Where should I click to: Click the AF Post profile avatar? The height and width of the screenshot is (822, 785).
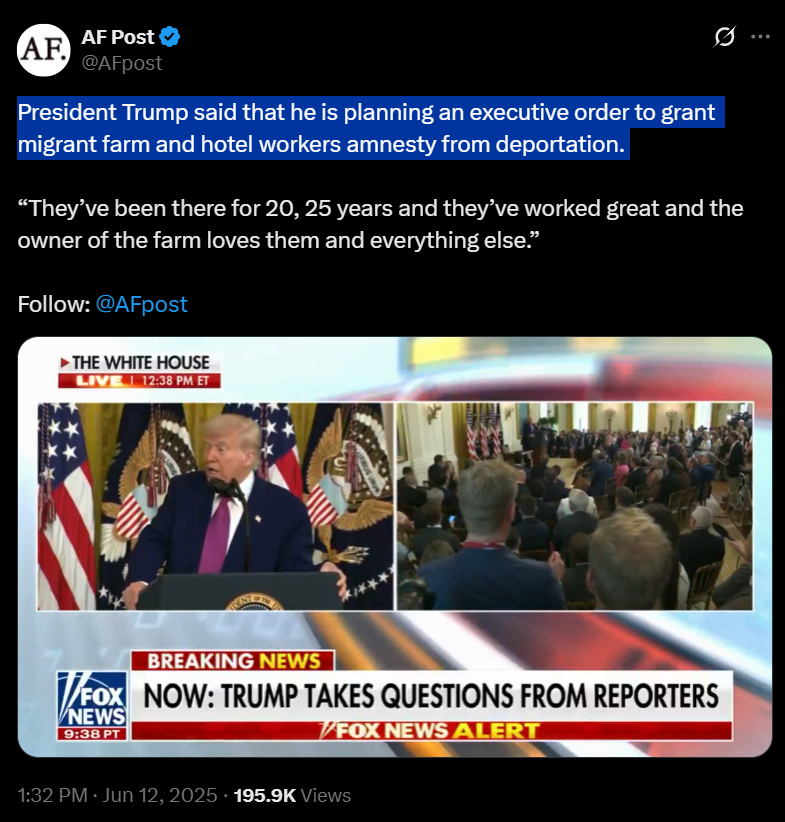[x=43, y=50]
